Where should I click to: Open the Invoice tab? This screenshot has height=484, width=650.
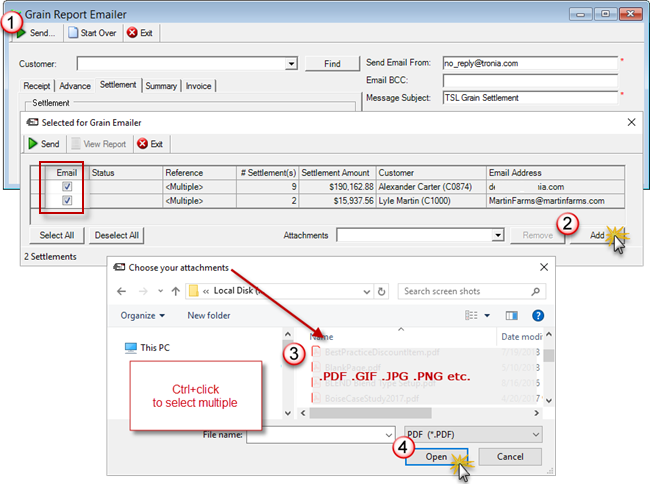(x=199, y=86)
